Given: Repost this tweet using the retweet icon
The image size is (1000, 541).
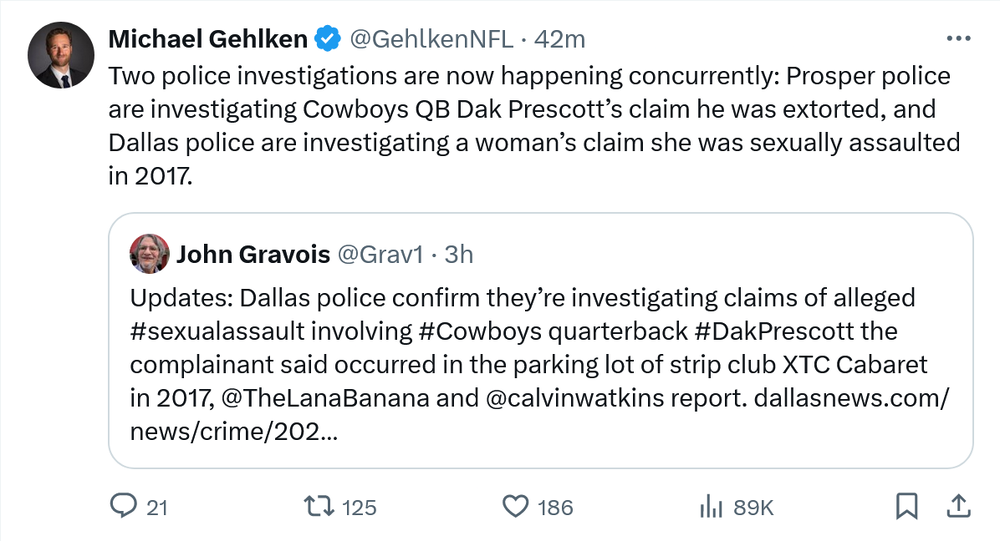Looking at the screenshot, I should [x=320, y=507].
